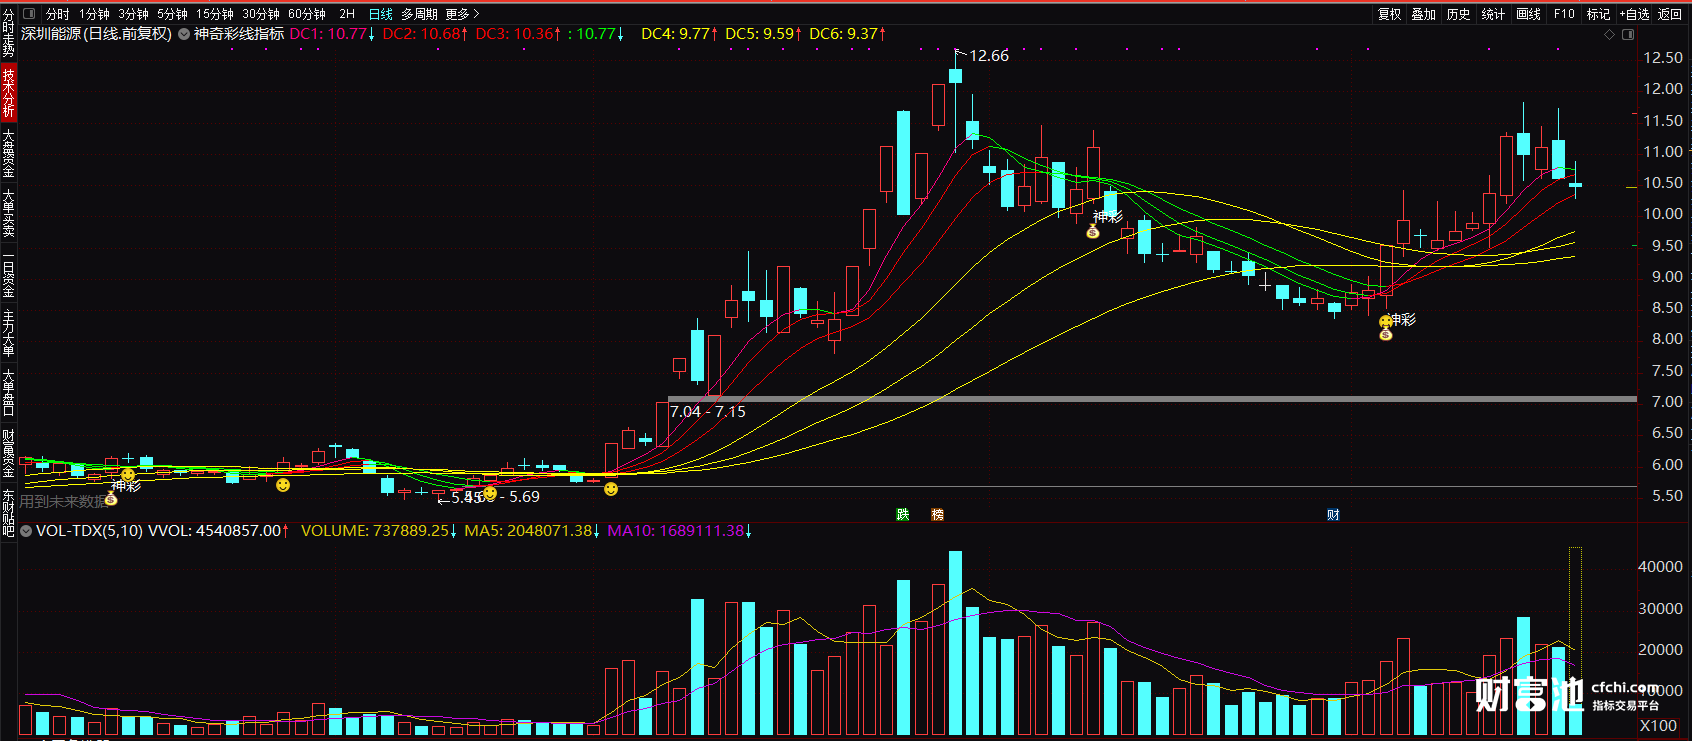Open F10 company info
The image size is (1692, 741).
click(1564, 14)
